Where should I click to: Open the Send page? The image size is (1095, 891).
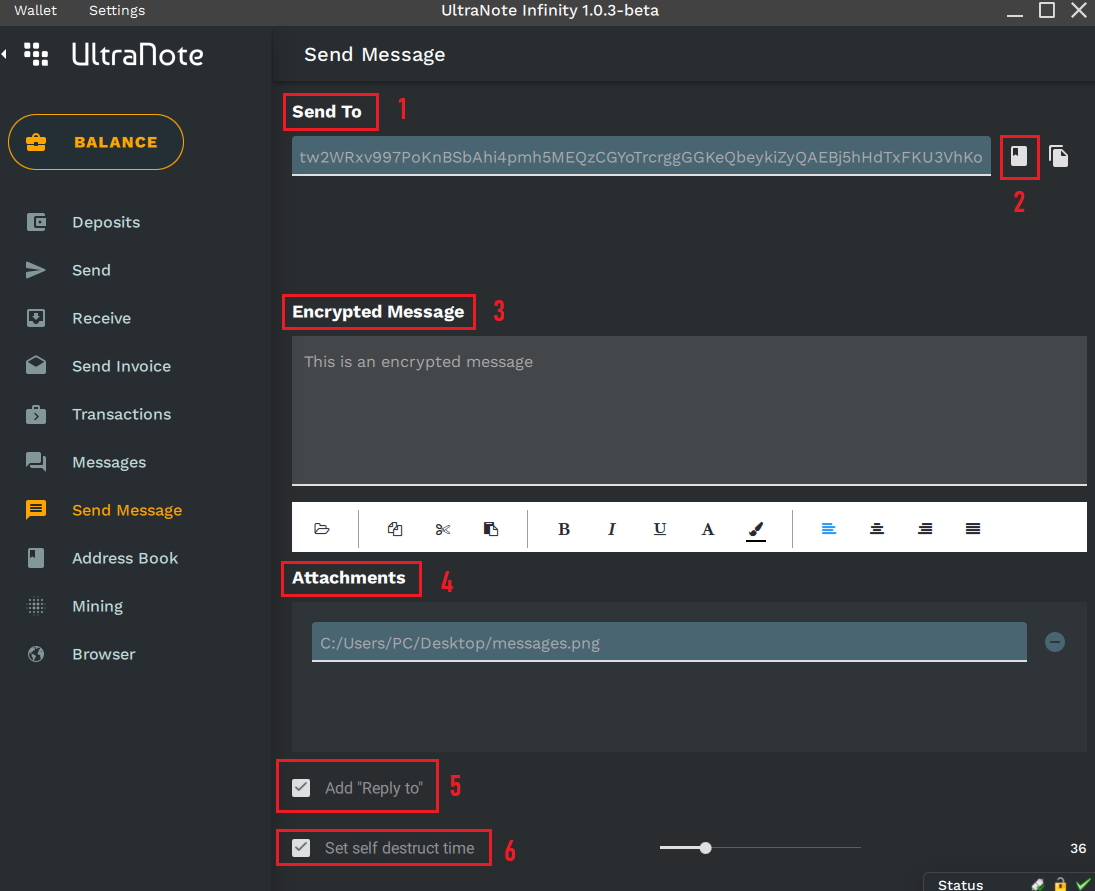91,270
